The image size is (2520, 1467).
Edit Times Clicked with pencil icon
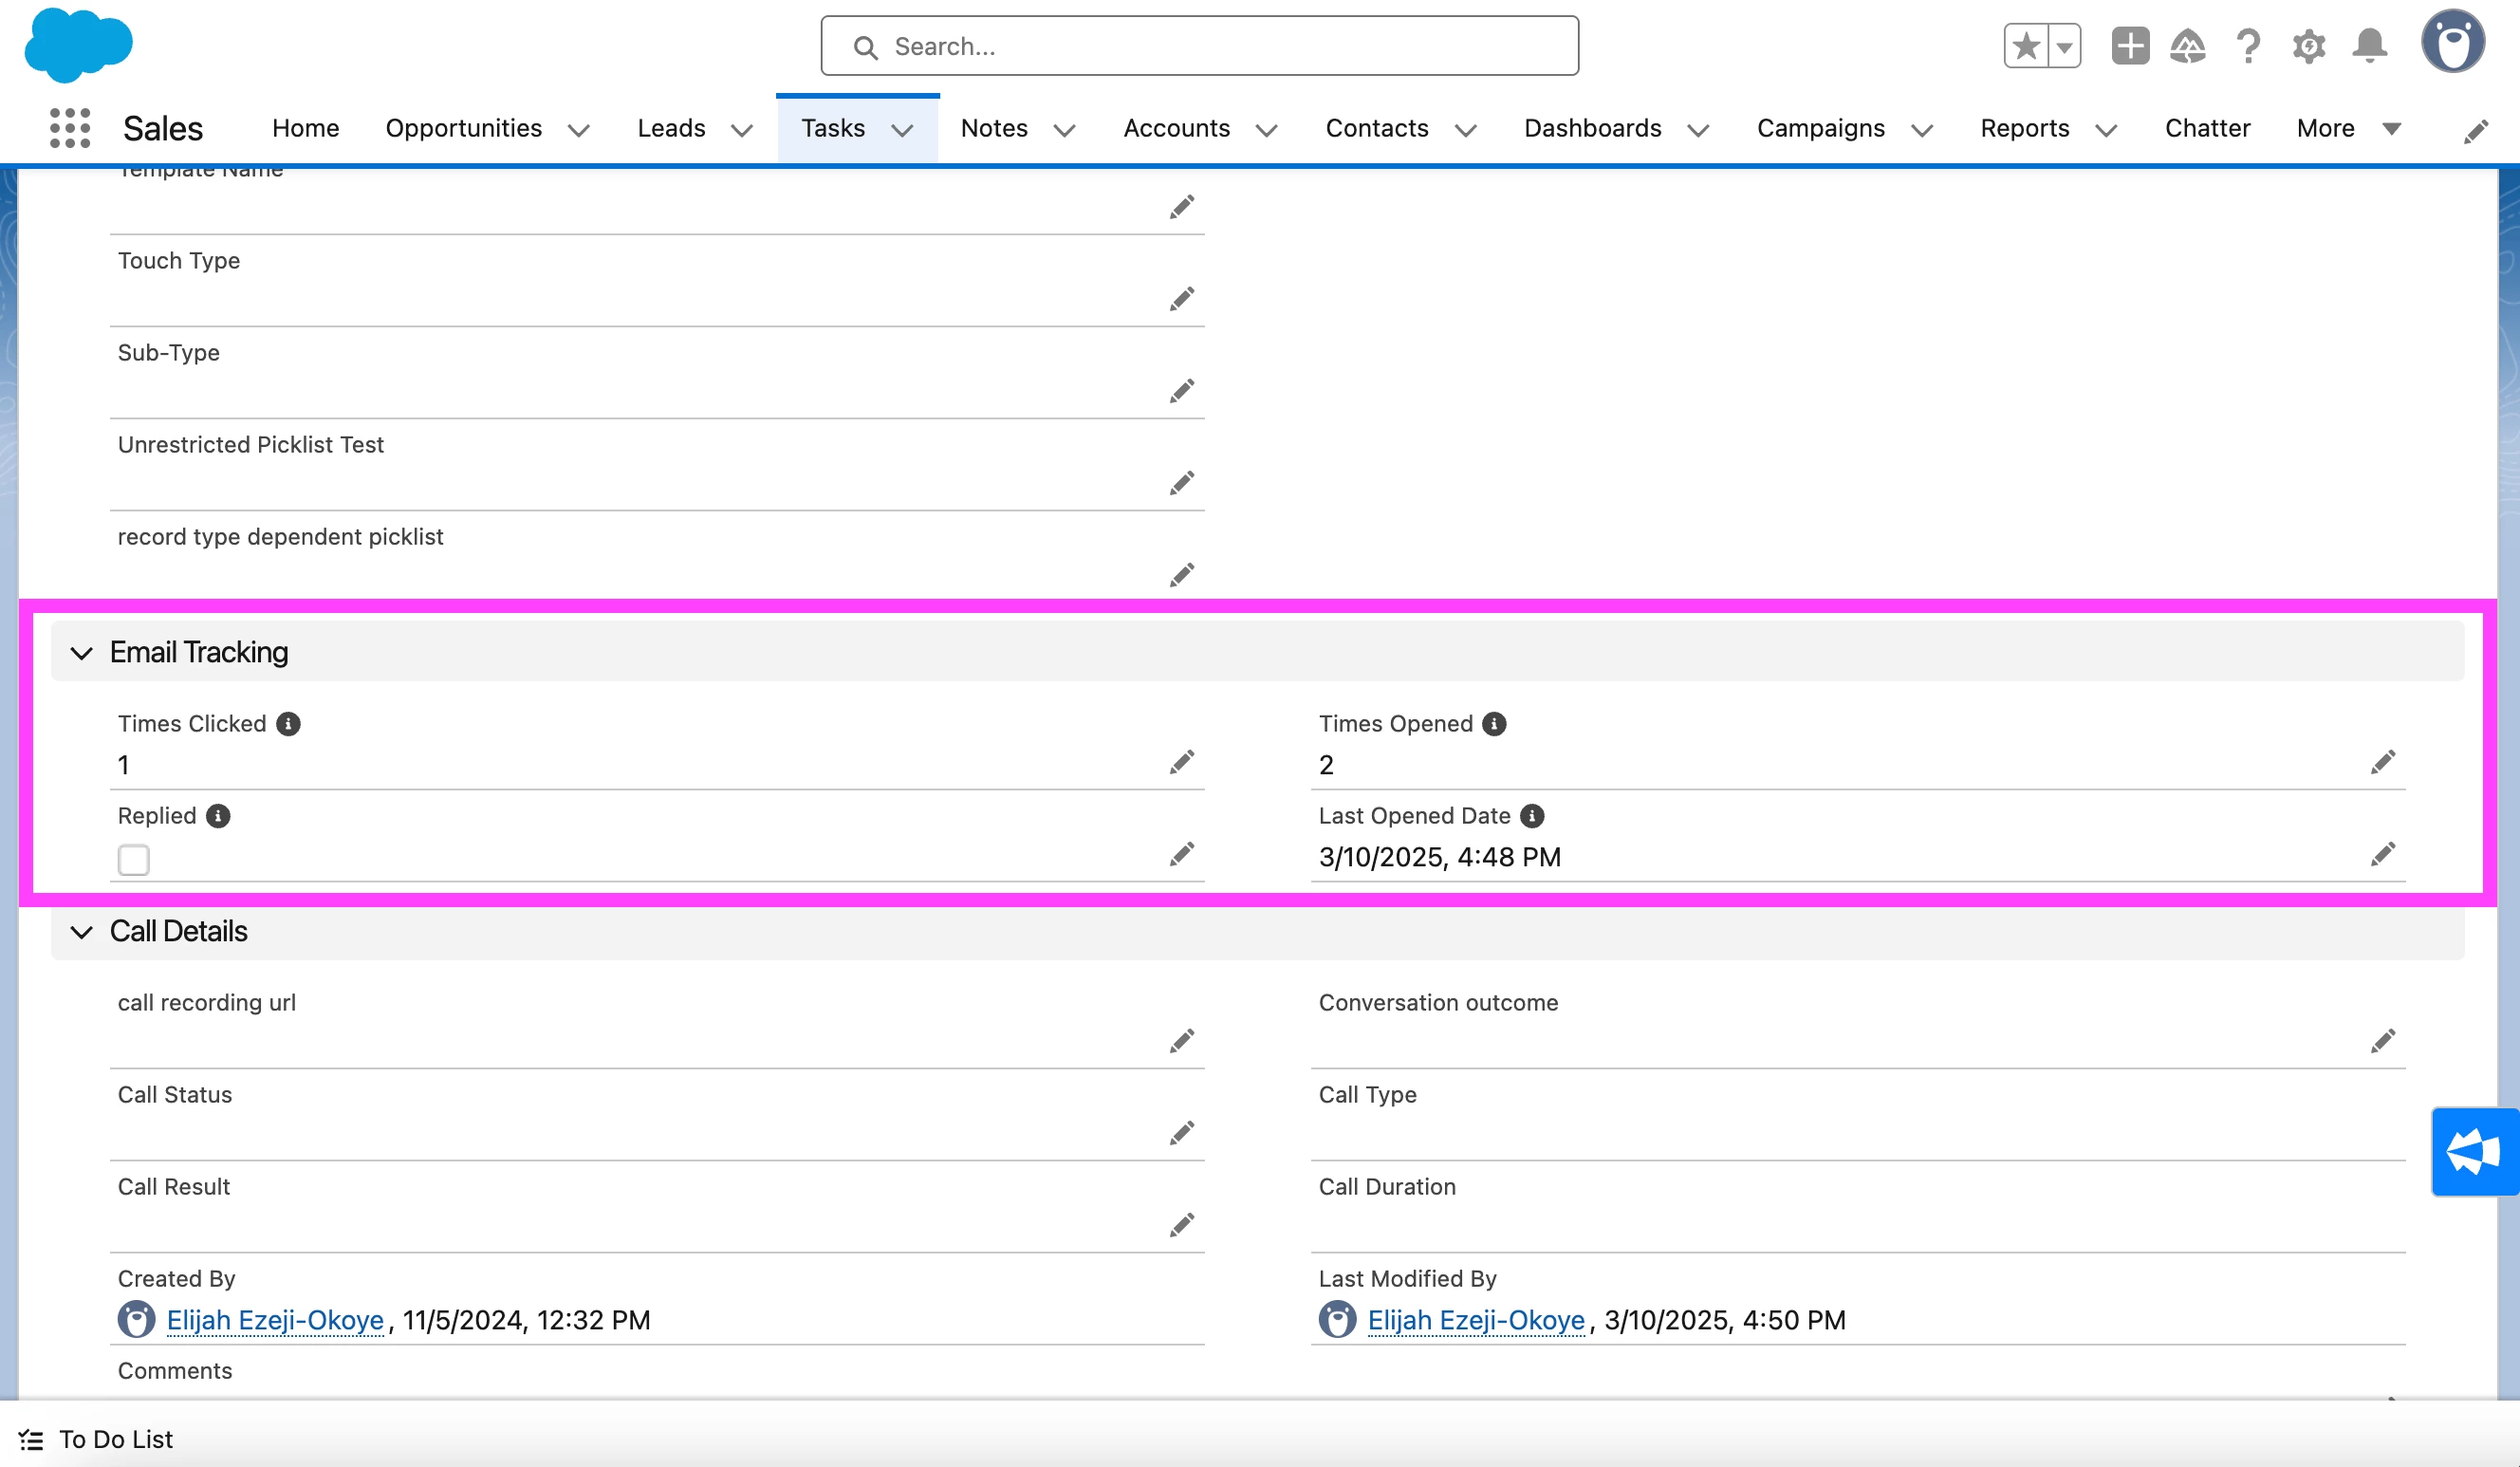pyautogui.click(x=1182, y=763)
